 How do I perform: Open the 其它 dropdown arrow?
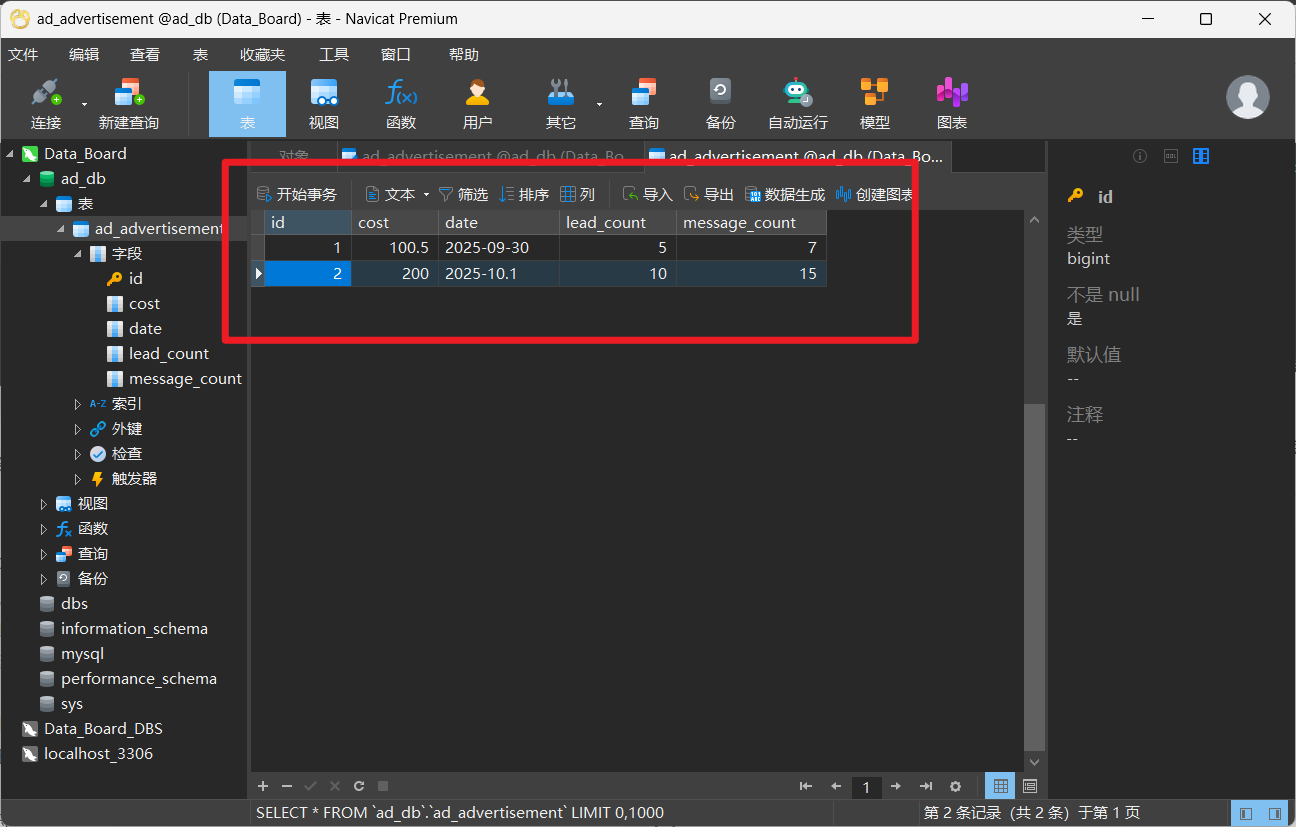(599, 104)
